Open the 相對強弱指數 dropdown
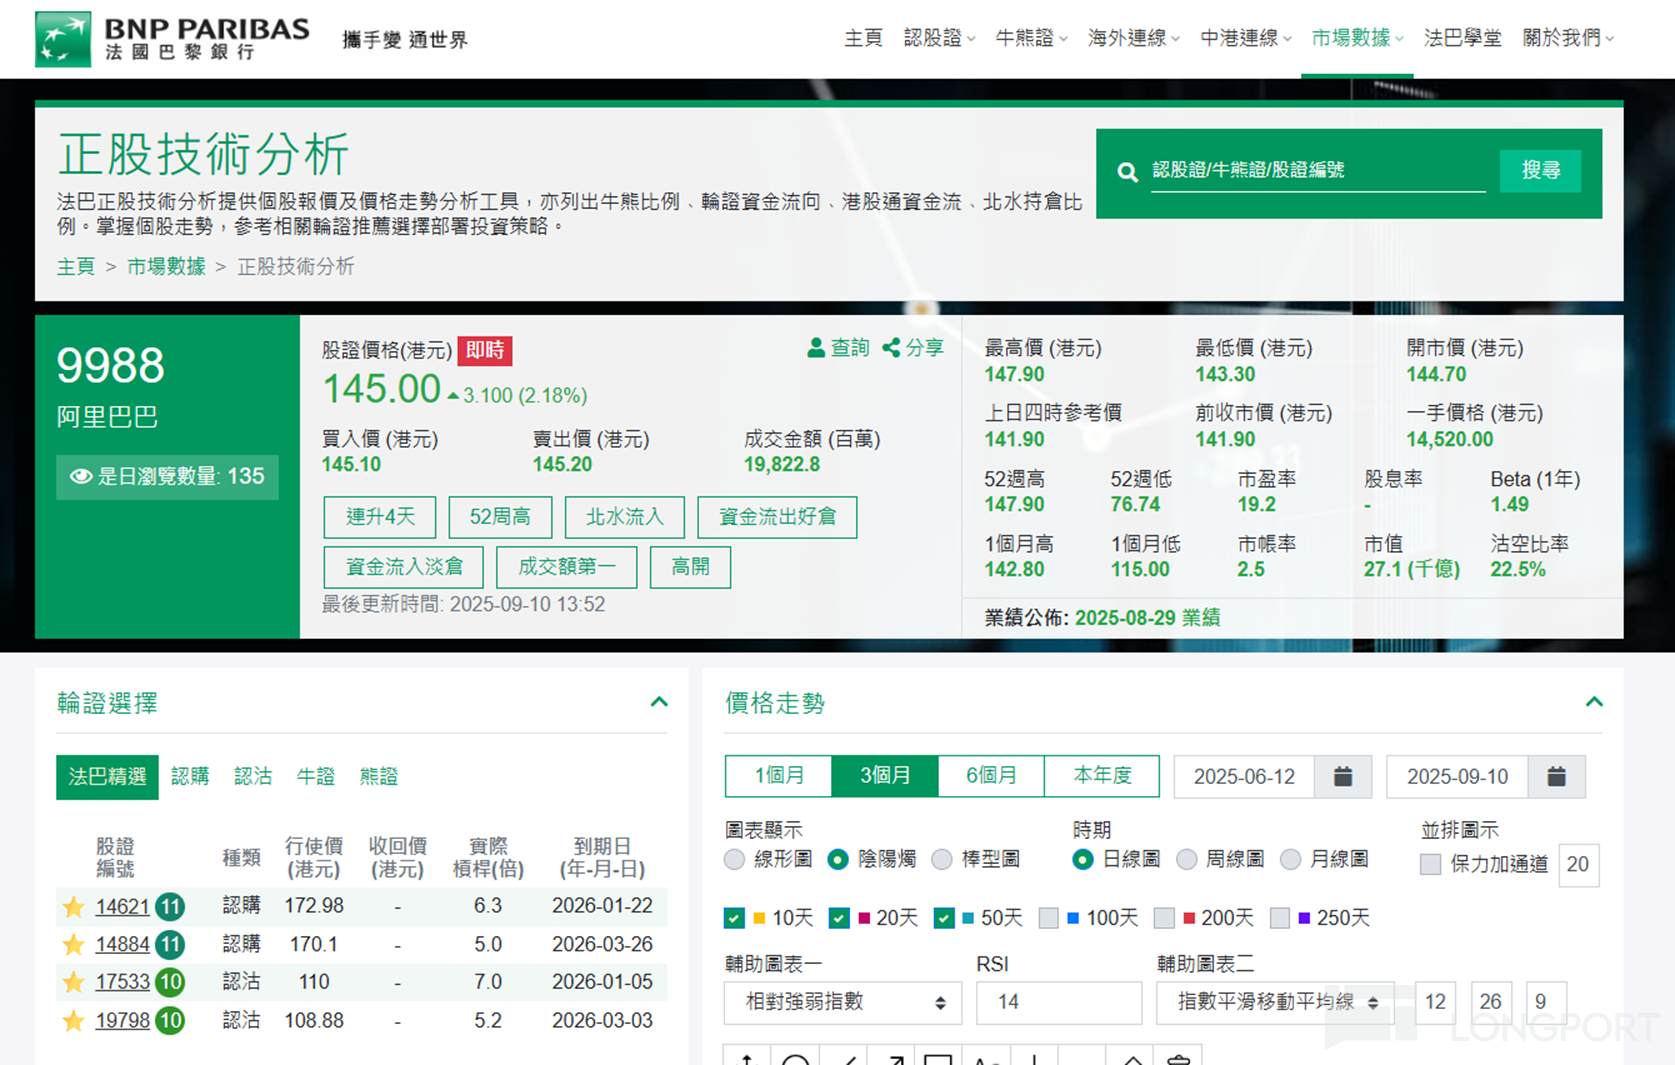This screenshot has width=1675, height=1065. pyautogui.click(x=843, y=1003)
